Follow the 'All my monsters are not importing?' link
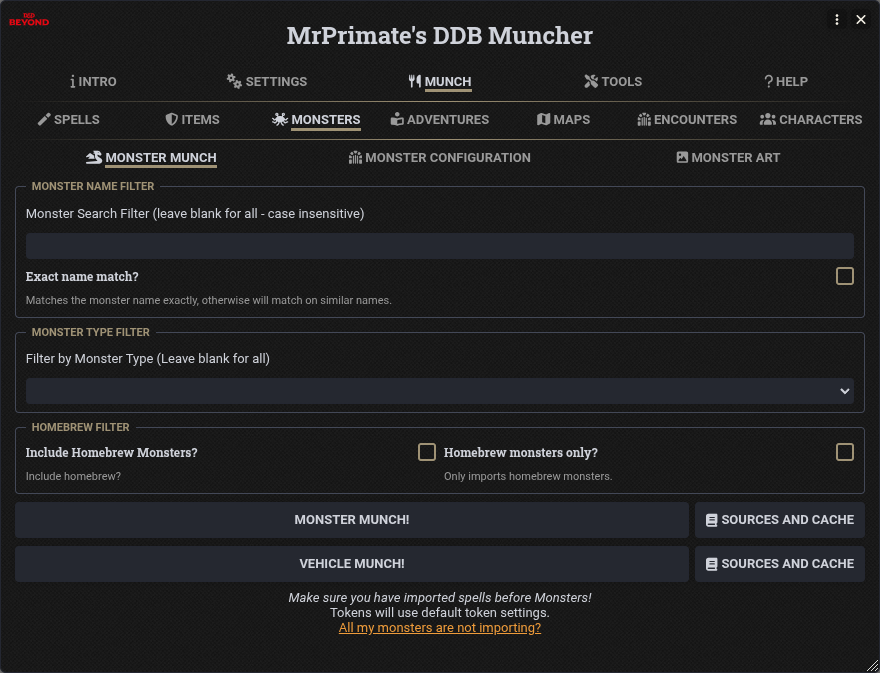The image size is (880, 673). pos(439,628)
